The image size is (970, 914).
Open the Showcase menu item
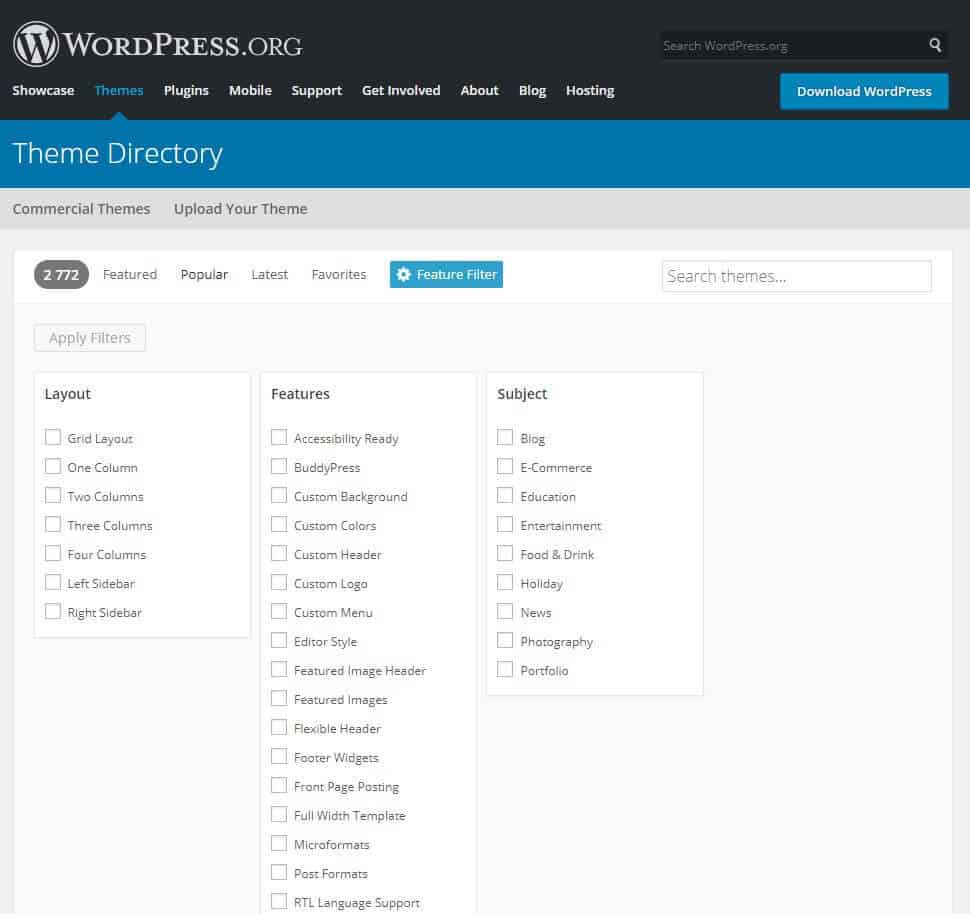pos(43,90)
